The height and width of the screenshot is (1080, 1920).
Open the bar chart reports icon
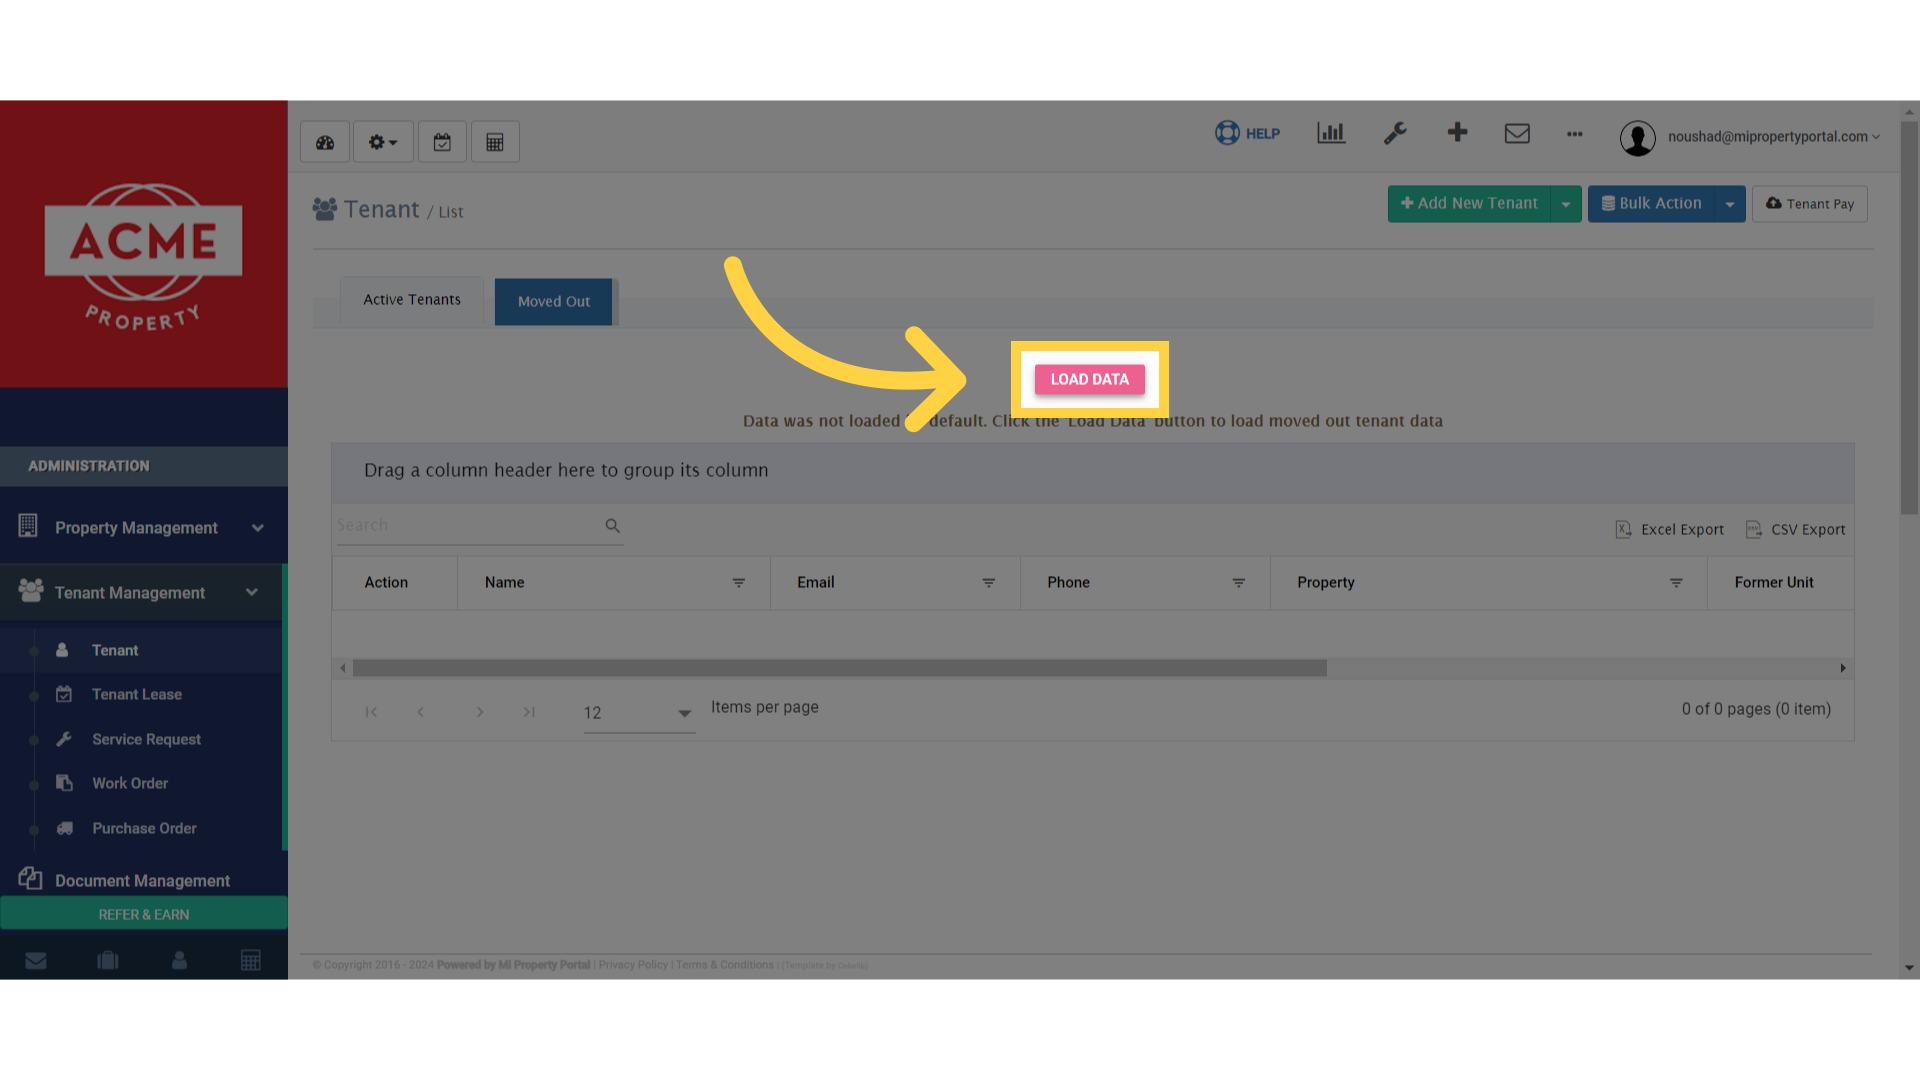[x=1331, y=133]
